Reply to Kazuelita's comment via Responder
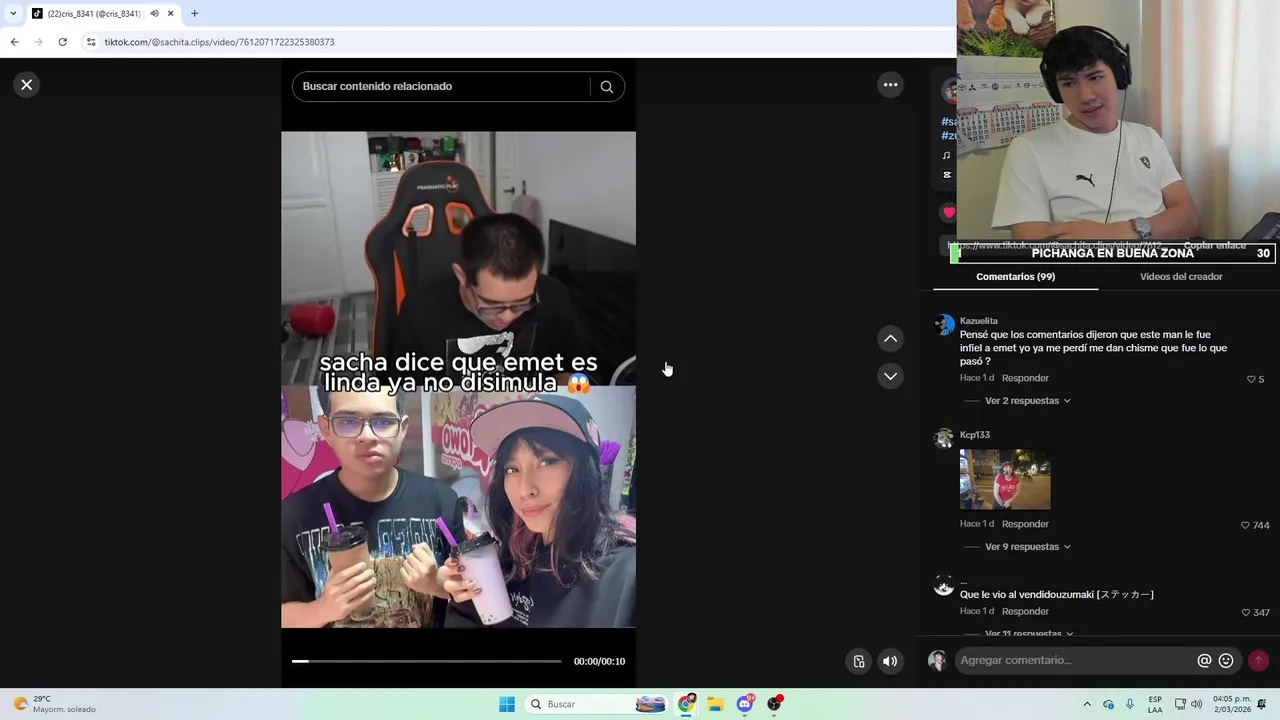The height and width of the screenshot is (720, 1280). tap(1025, 378)
